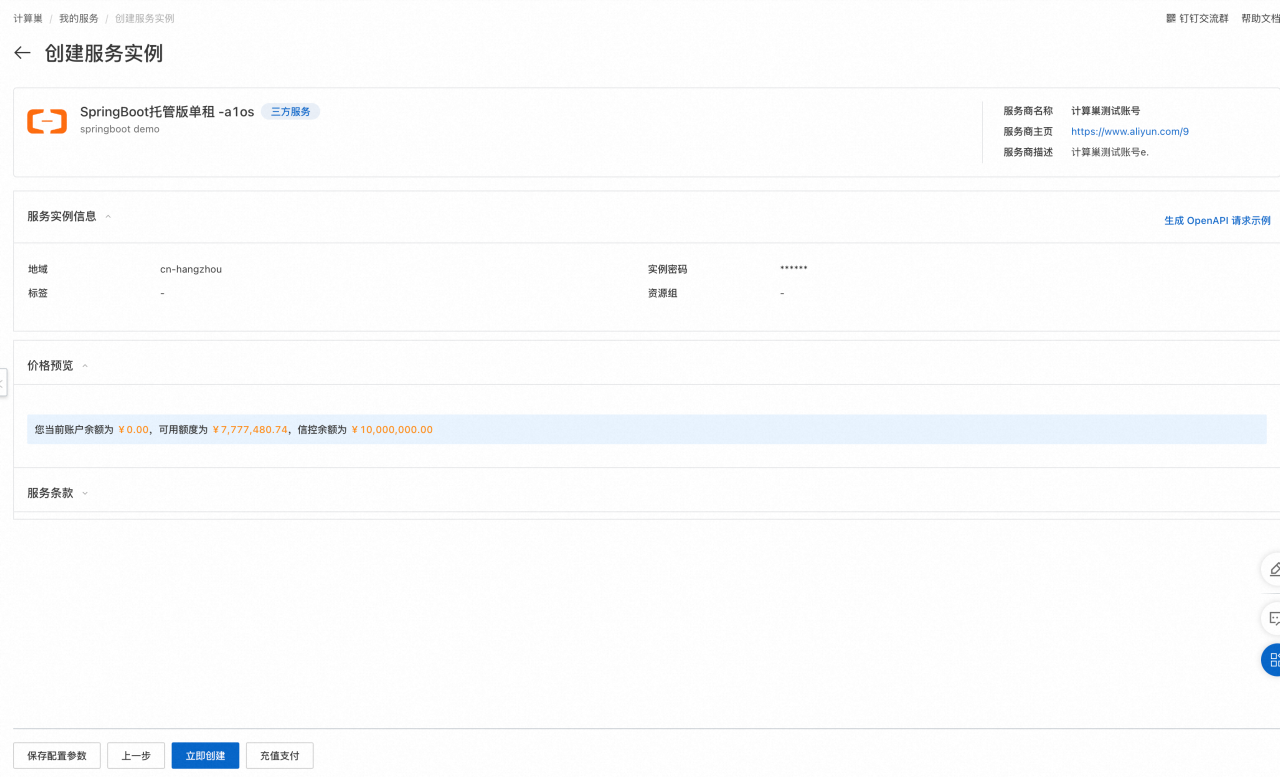Collapse the 服务实例信息 section

[108, 217]
